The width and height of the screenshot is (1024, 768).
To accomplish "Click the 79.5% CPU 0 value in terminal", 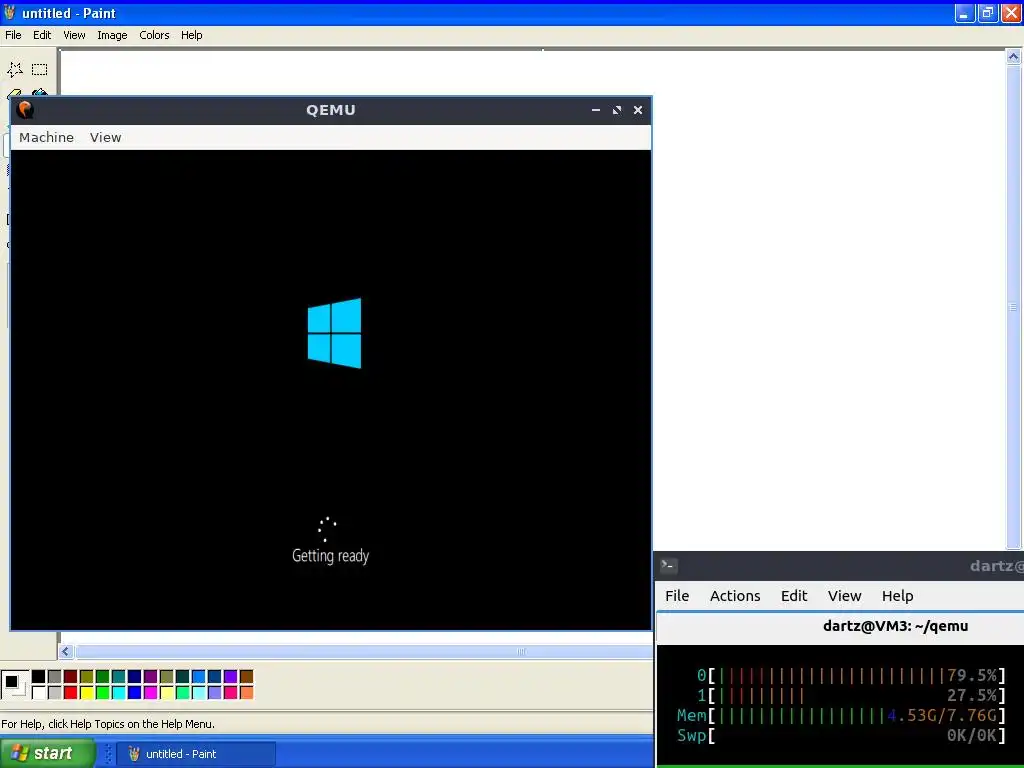I will 972,675.
